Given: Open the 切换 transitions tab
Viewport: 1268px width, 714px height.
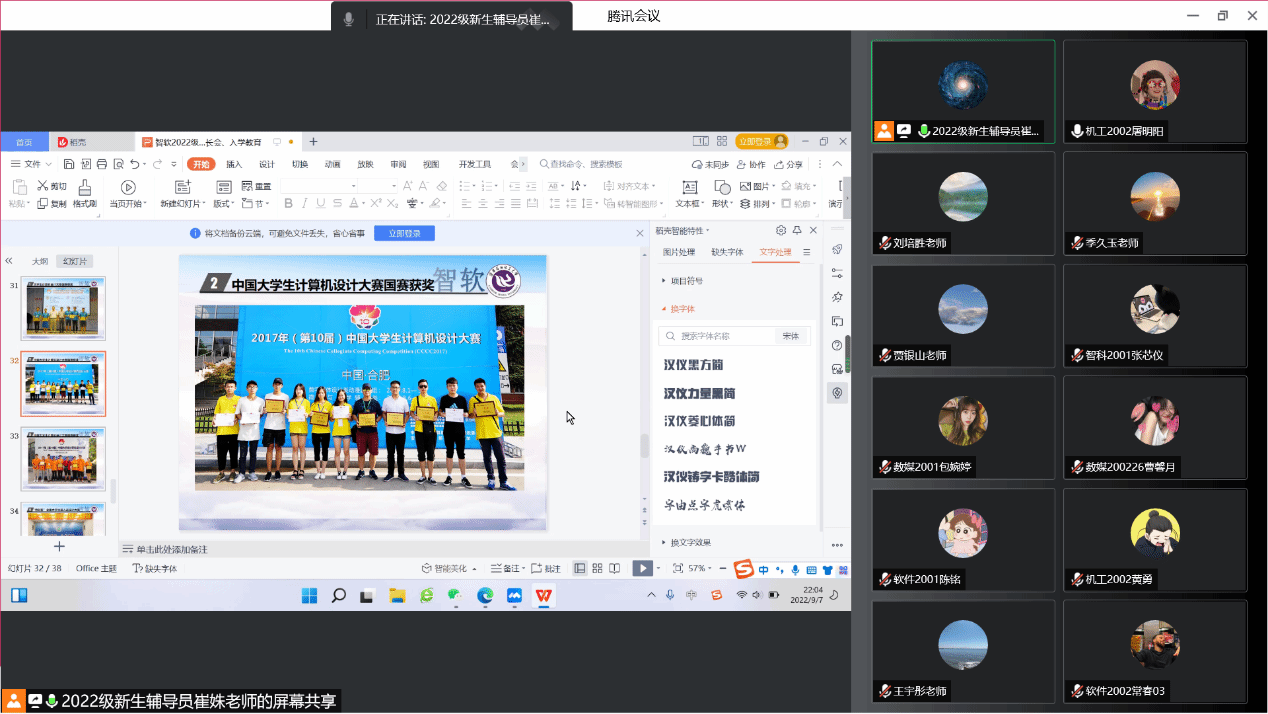Looking at the screenshot, I should coord(300,164).
